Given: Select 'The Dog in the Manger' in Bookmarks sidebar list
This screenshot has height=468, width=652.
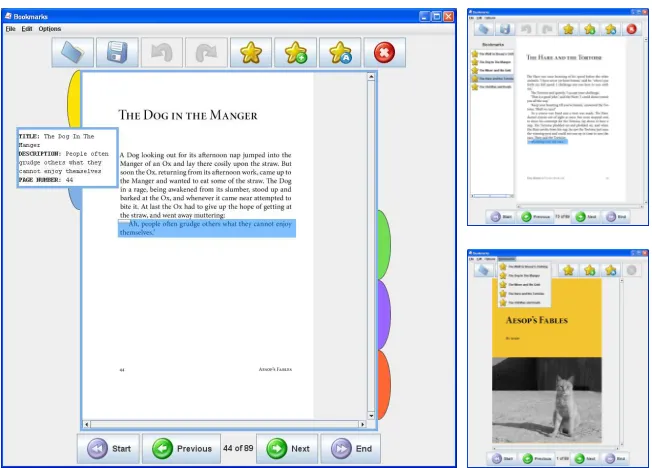Looking at the screenshot, I should (x=492, y=62).
